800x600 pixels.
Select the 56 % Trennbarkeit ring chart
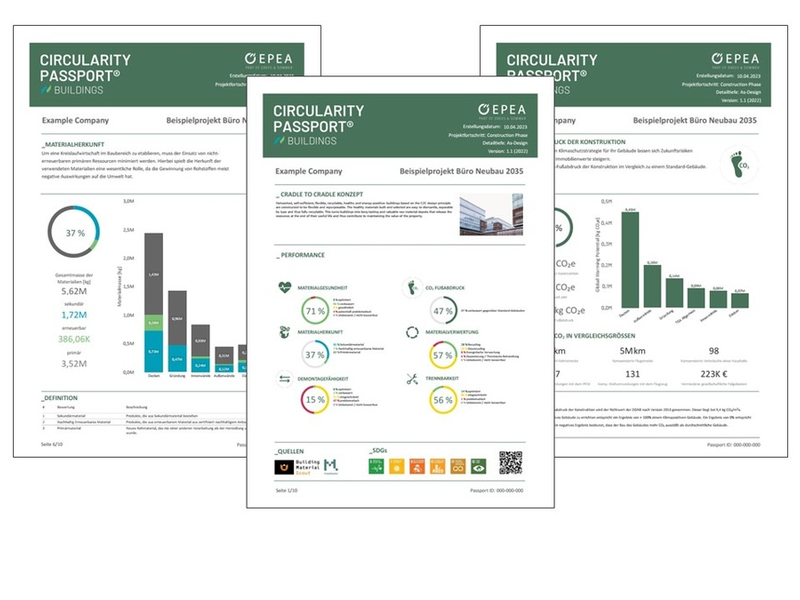click(444, 400)
